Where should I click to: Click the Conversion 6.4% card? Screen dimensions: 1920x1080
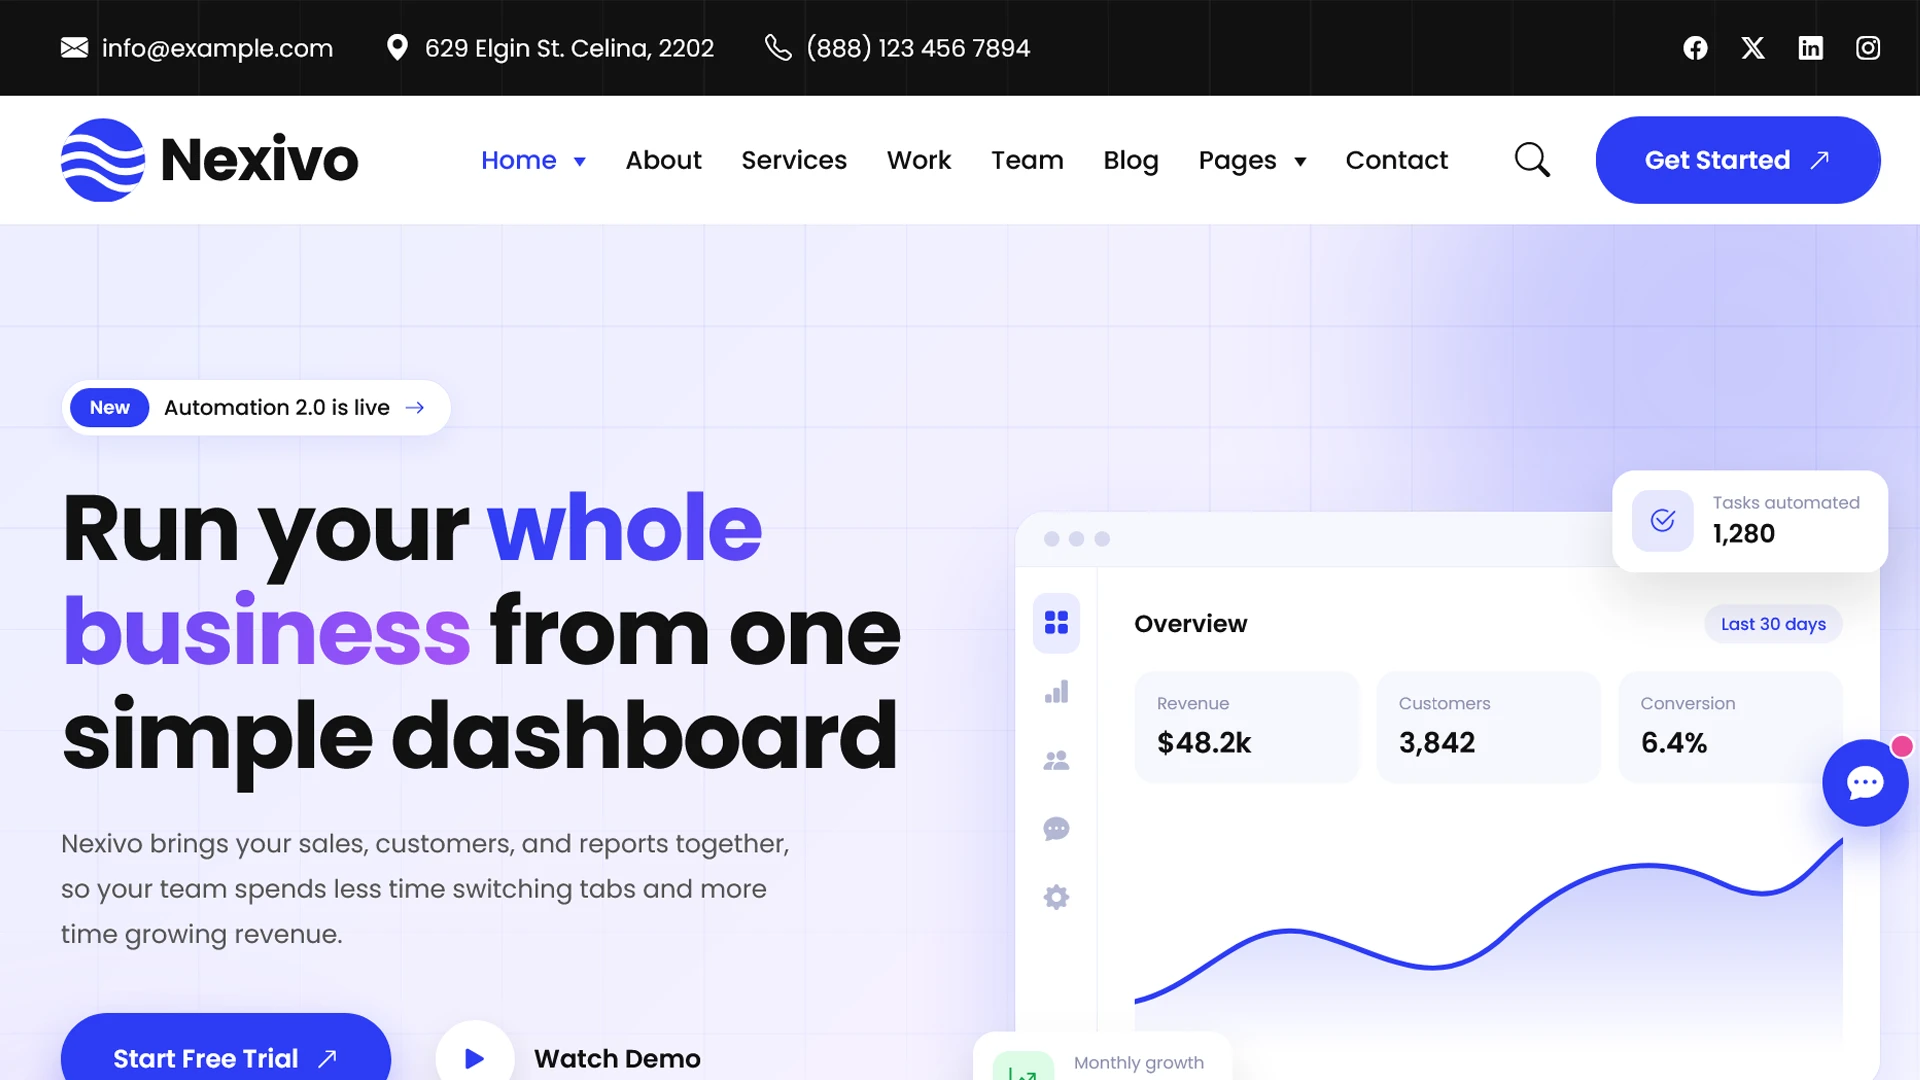pyautogui.click(x=1730, y=727)
